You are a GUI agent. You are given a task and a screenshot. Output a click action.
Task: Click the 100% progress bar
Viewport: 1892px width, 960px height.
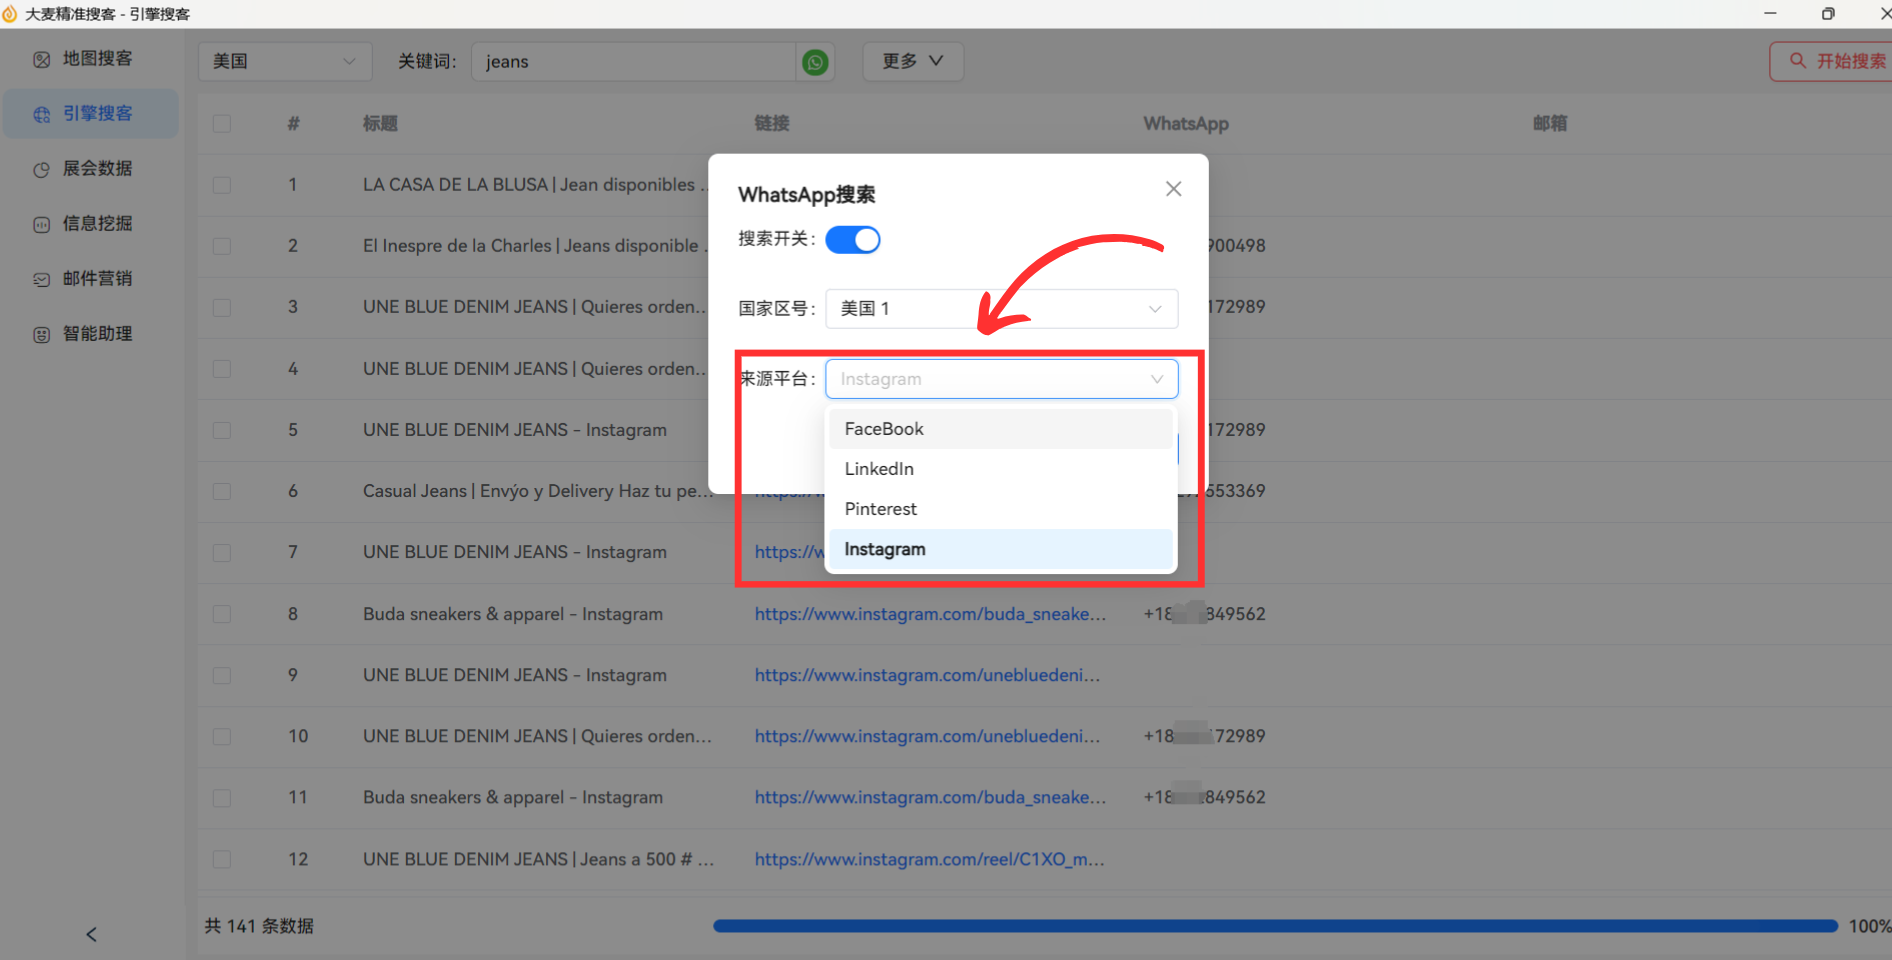click(1275, 926)
